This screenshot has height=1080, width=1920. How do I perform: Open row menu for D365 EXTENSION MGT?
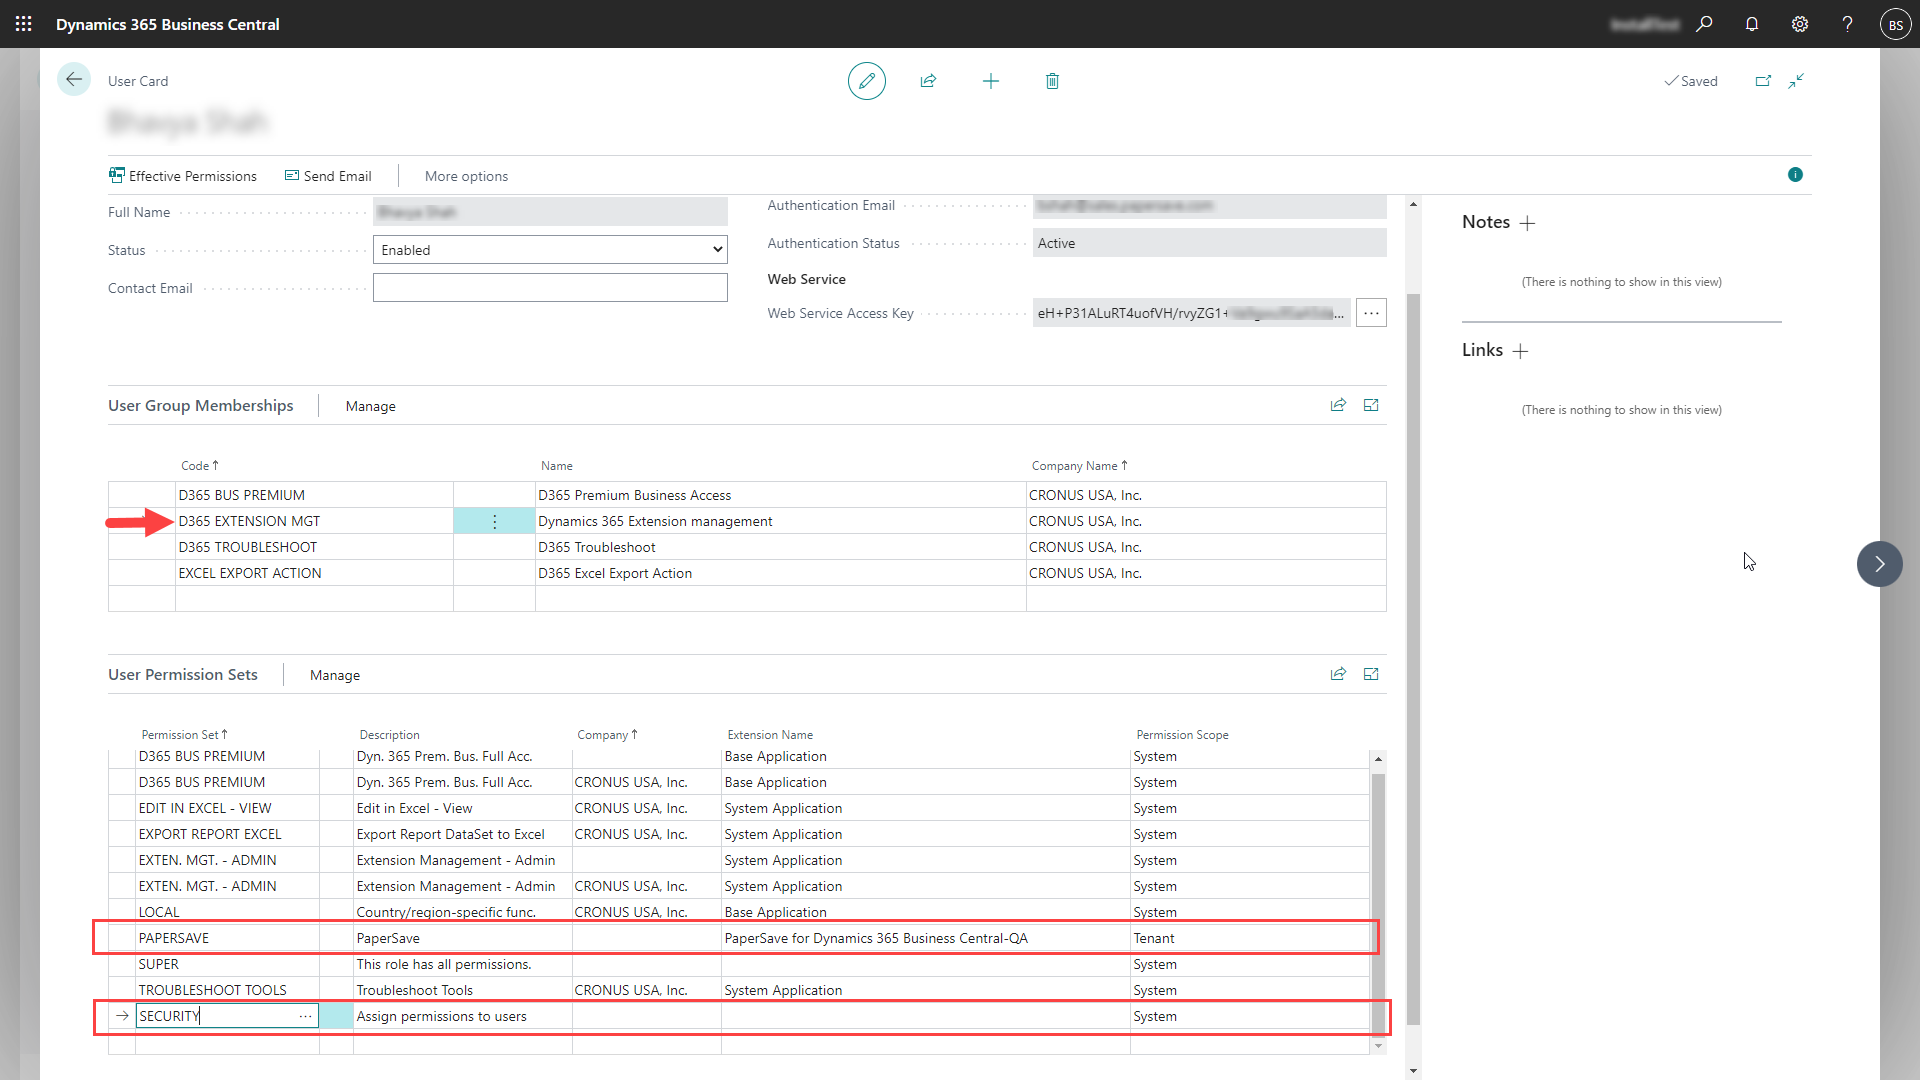click(494, 521)
